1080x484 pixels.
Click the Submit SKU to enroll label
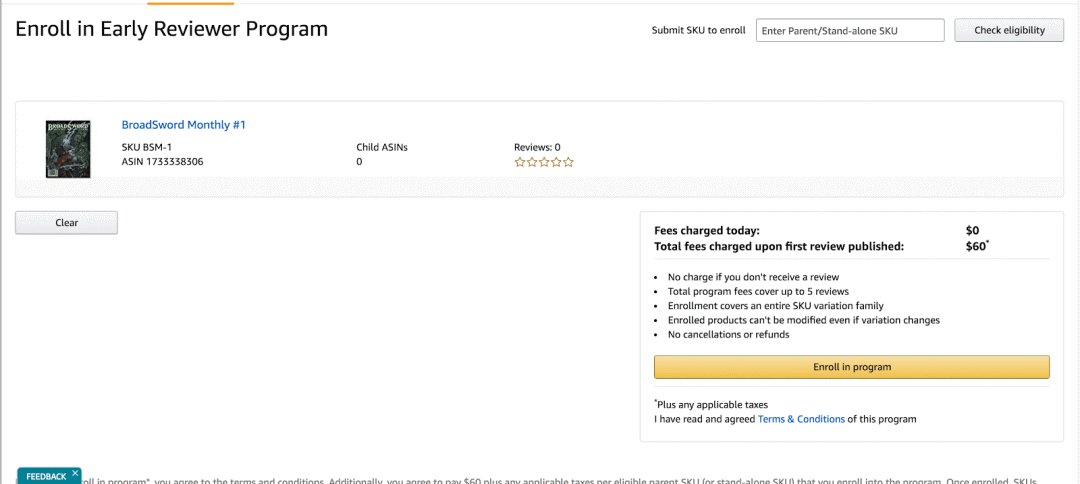tap(699, 31)
